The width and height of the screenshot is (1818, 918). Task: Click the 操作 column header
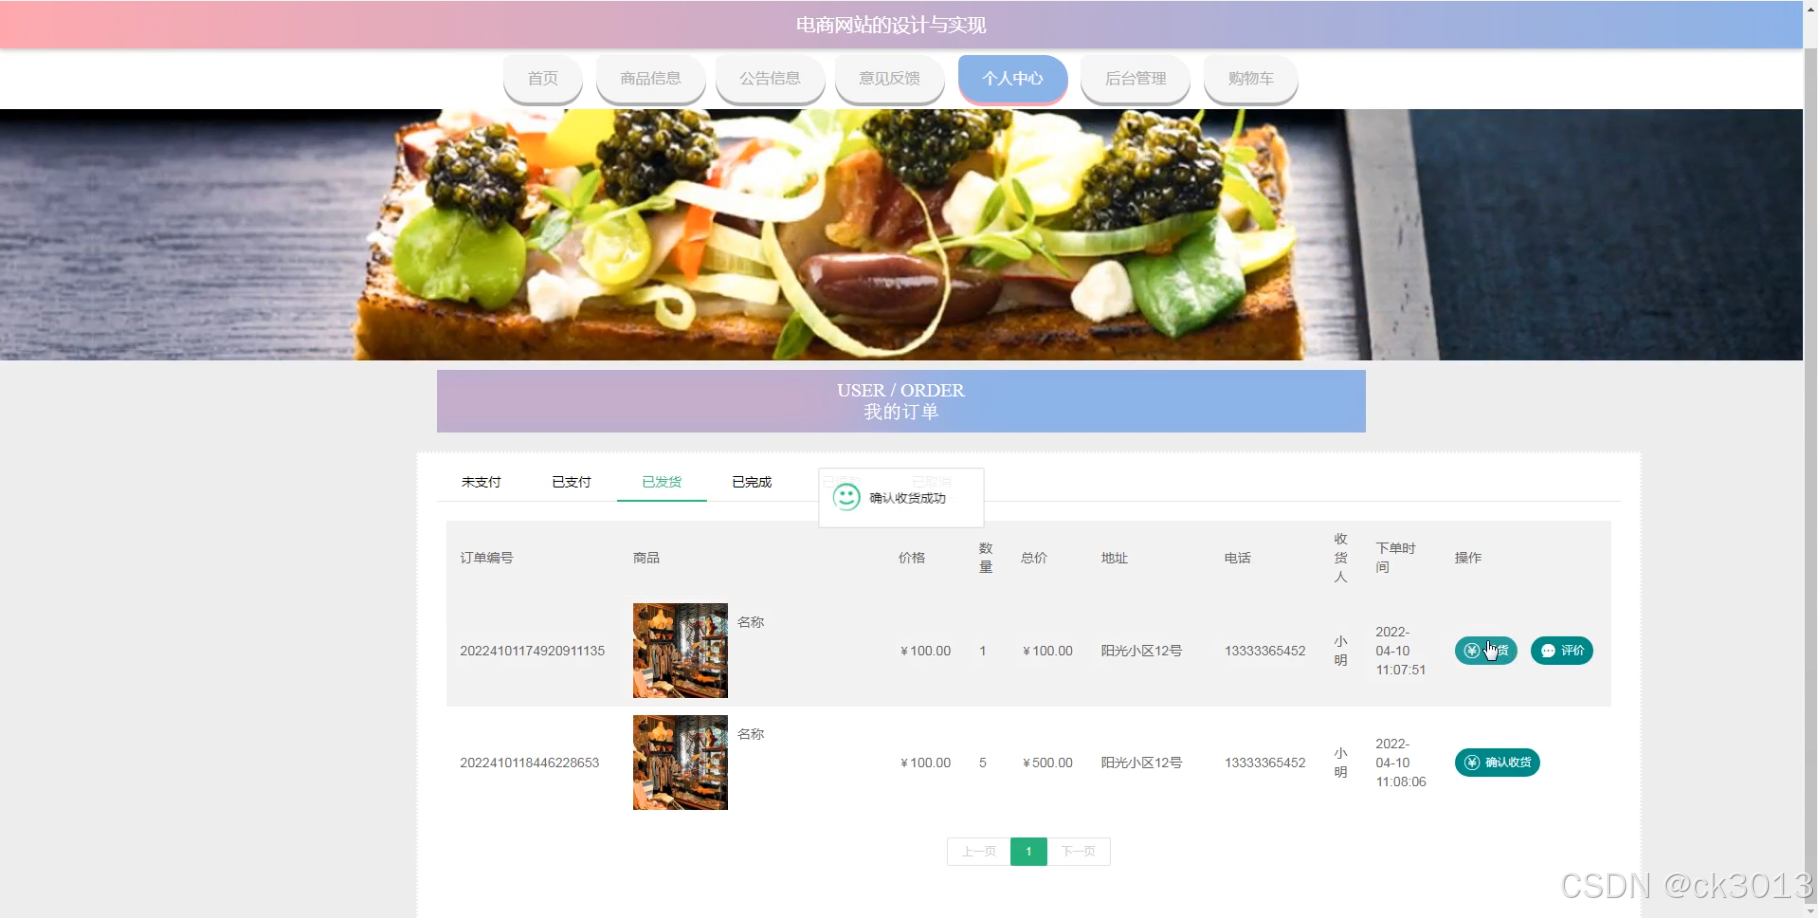(x=1468, y=558)
